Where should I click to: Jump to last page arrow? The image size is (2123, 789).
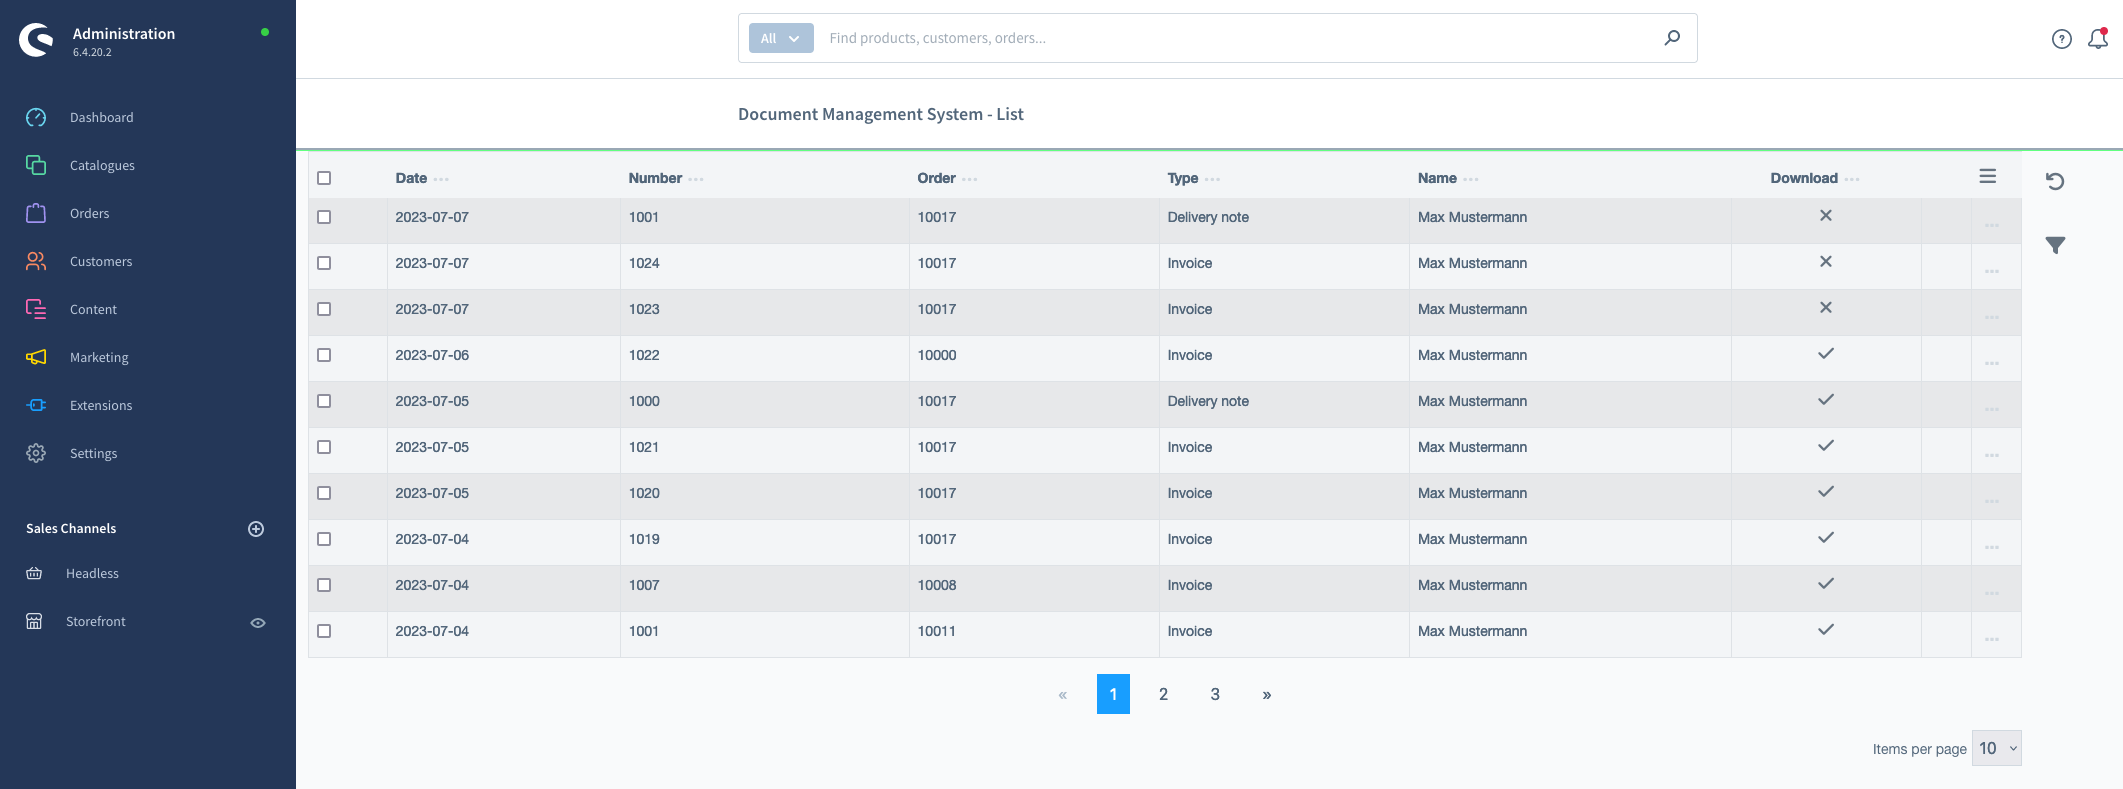point(1267,694)
